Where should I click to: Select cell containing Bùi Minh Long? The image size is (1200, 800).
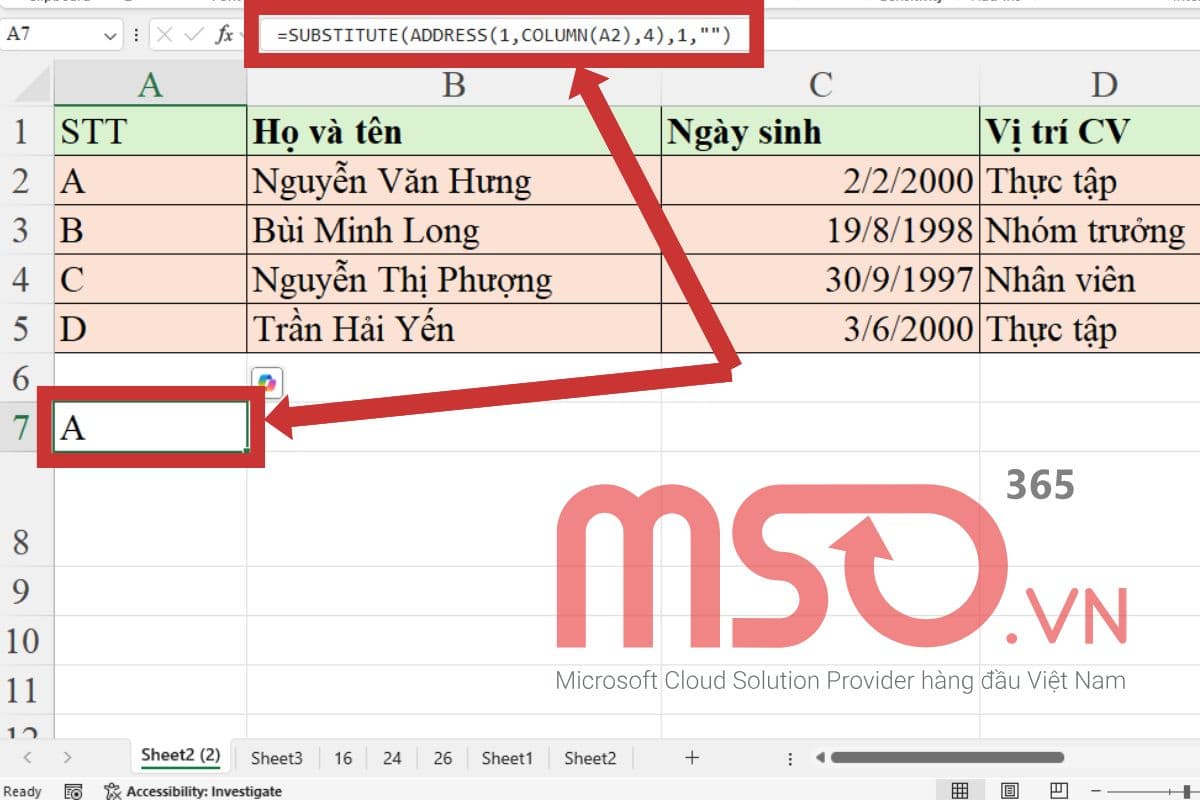454,230
